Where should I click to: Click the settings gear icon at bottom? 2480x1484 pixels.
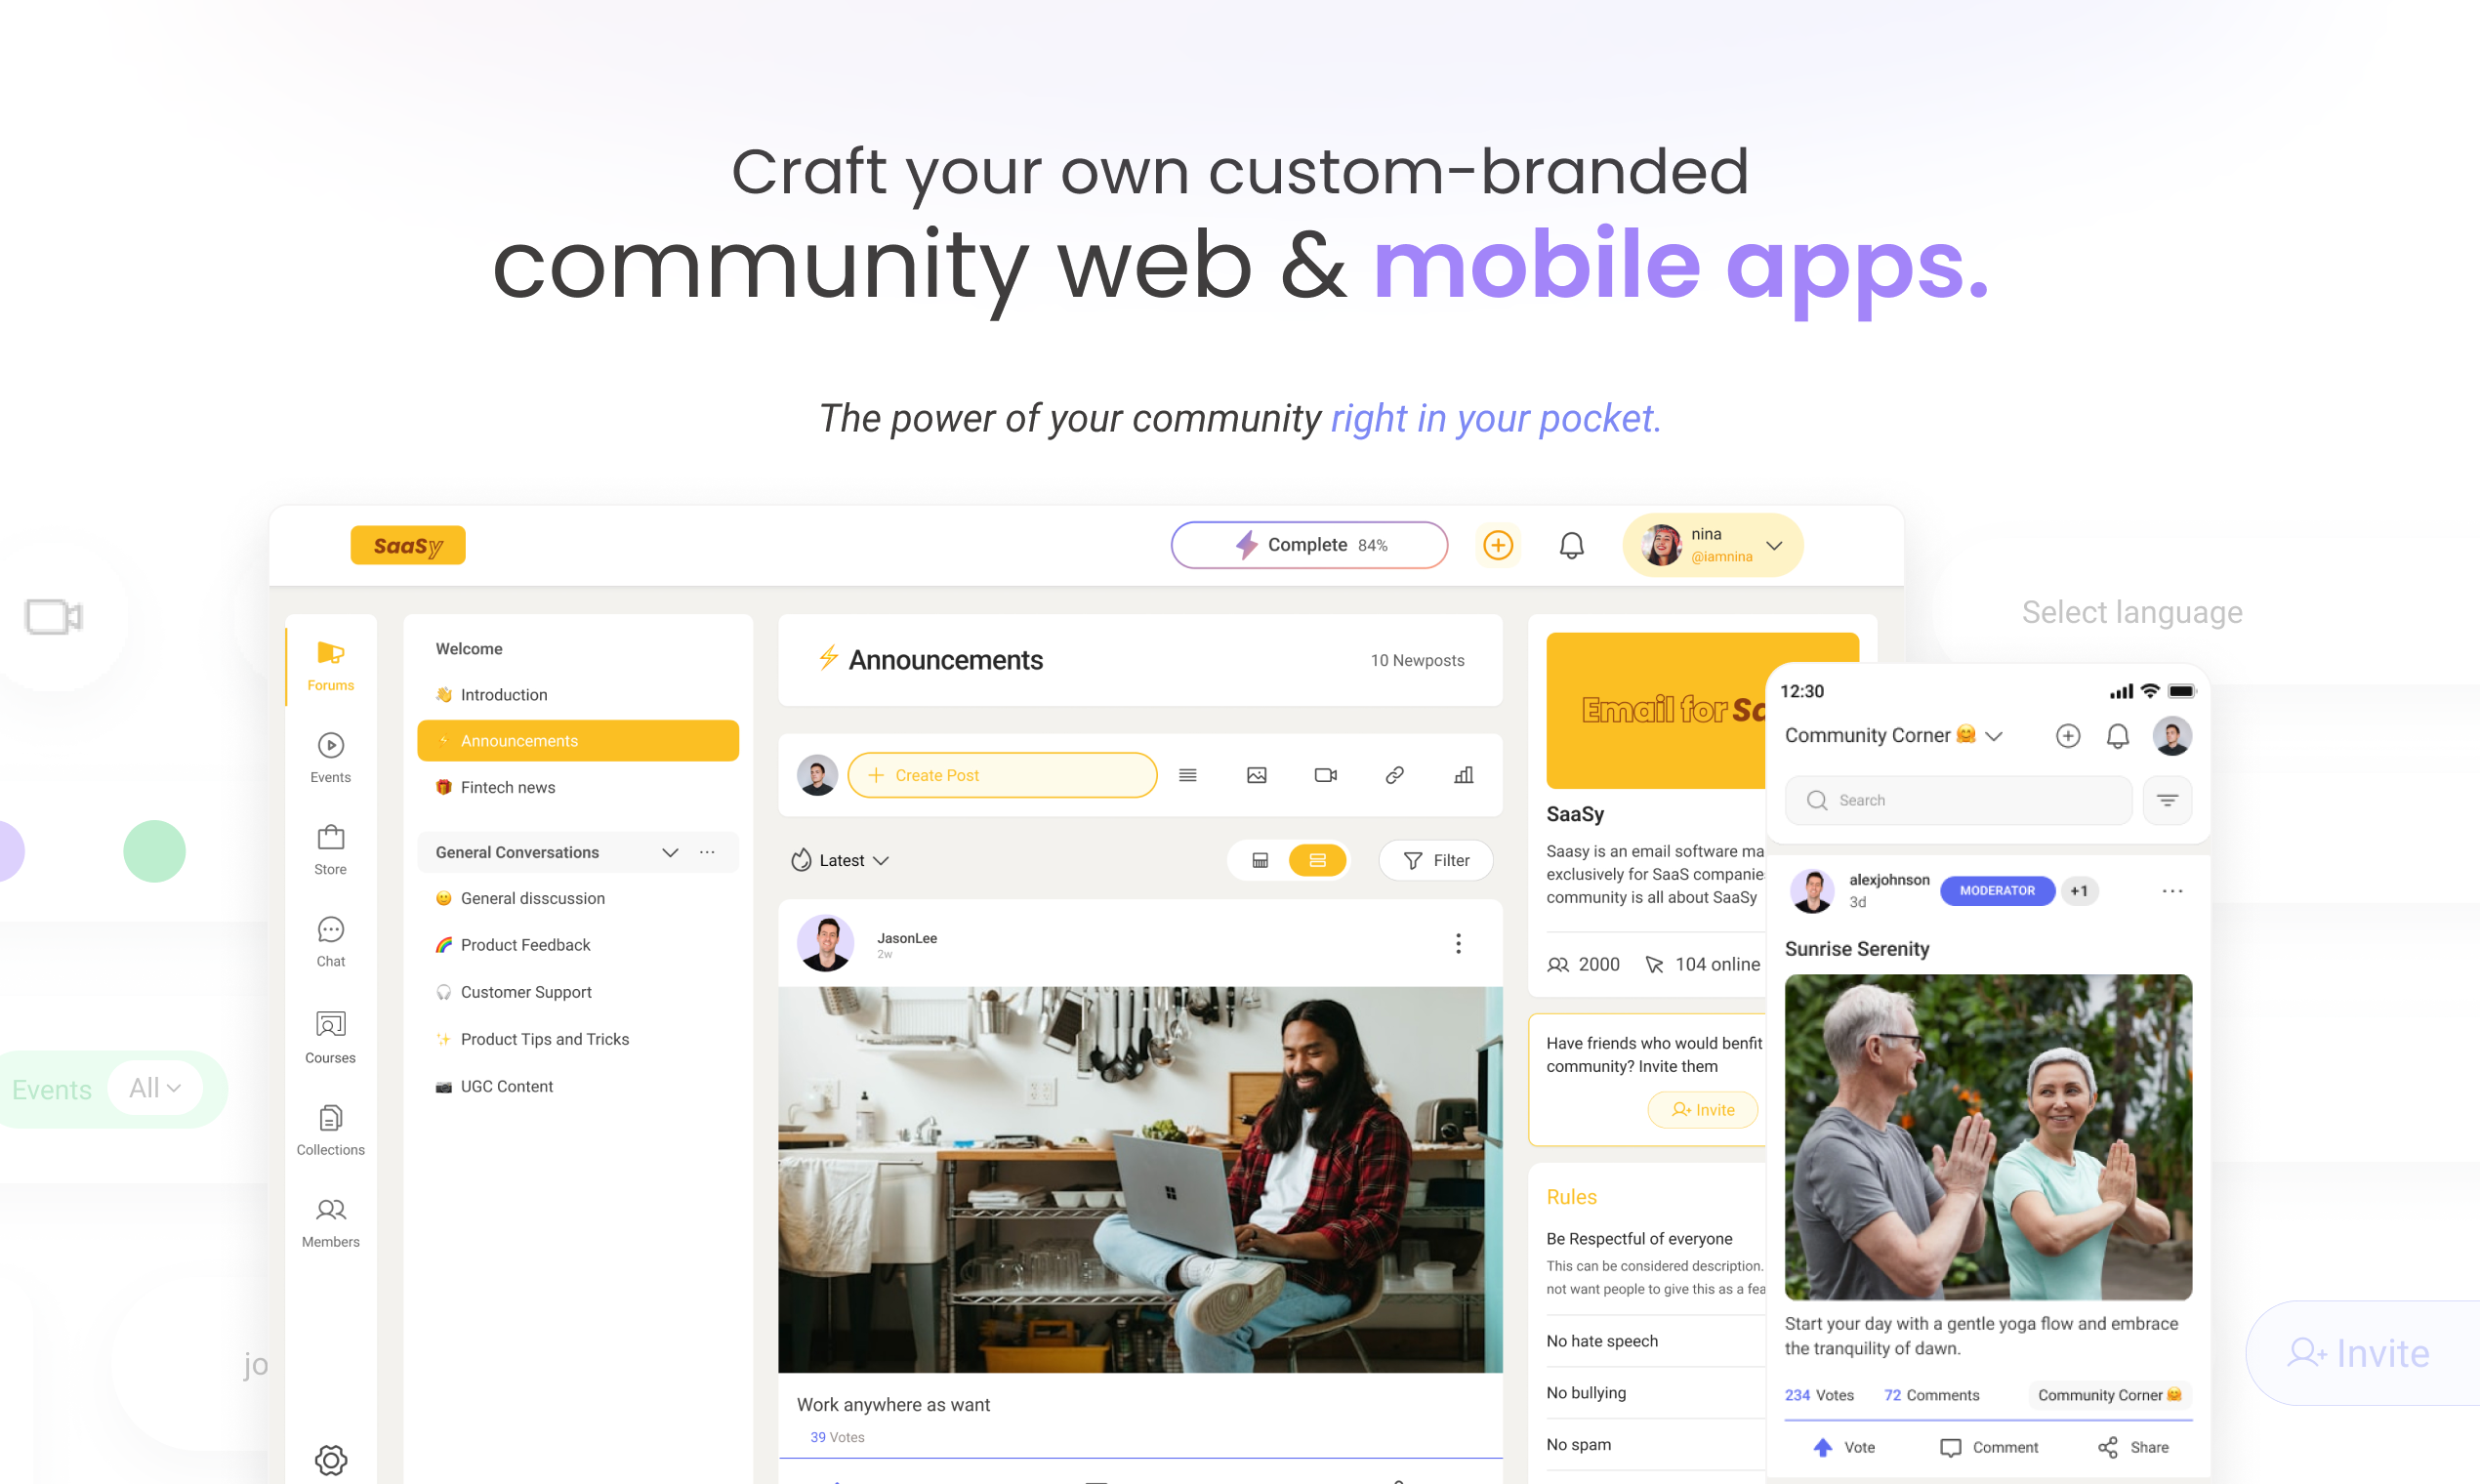click(330, 1460)
